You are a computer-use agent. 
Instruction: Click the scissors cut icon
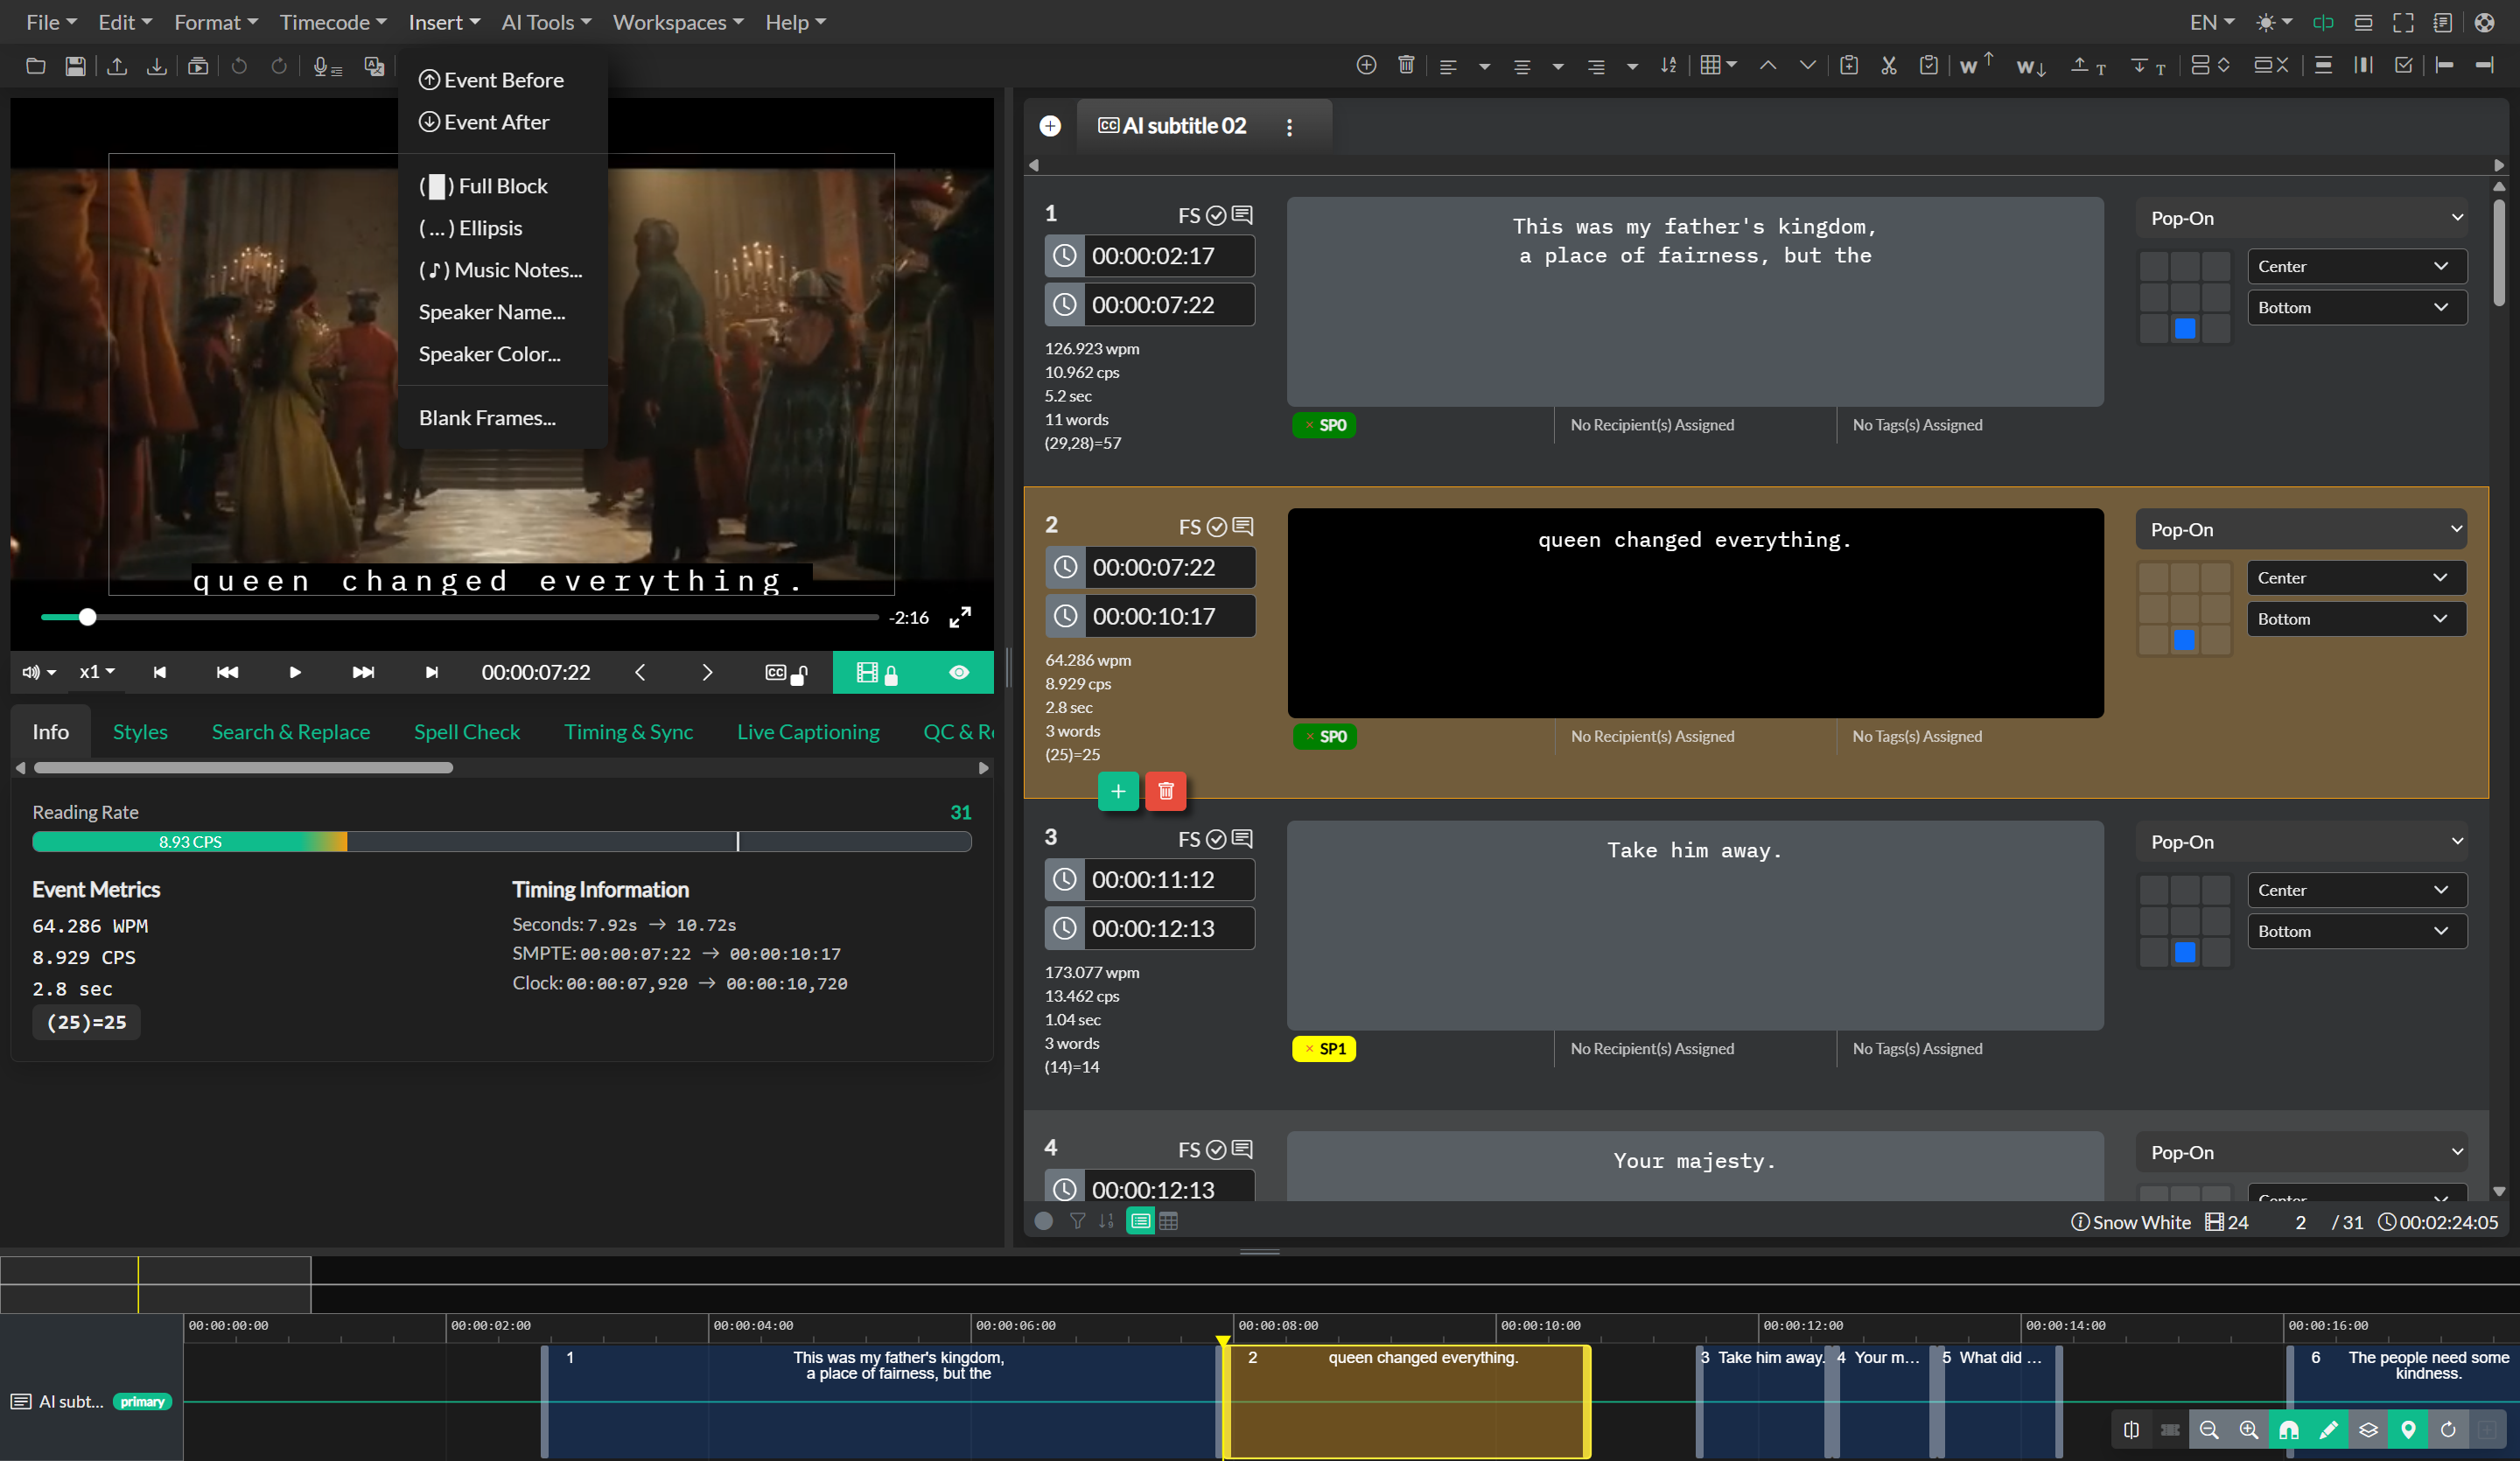point(1888,65)
